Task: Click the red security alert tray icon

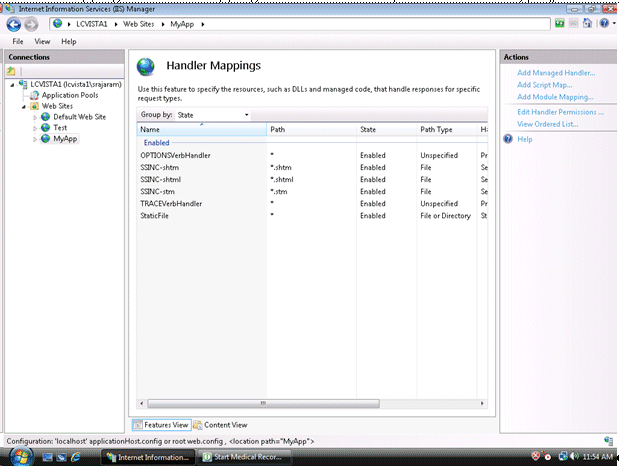Action: [536, 456]
